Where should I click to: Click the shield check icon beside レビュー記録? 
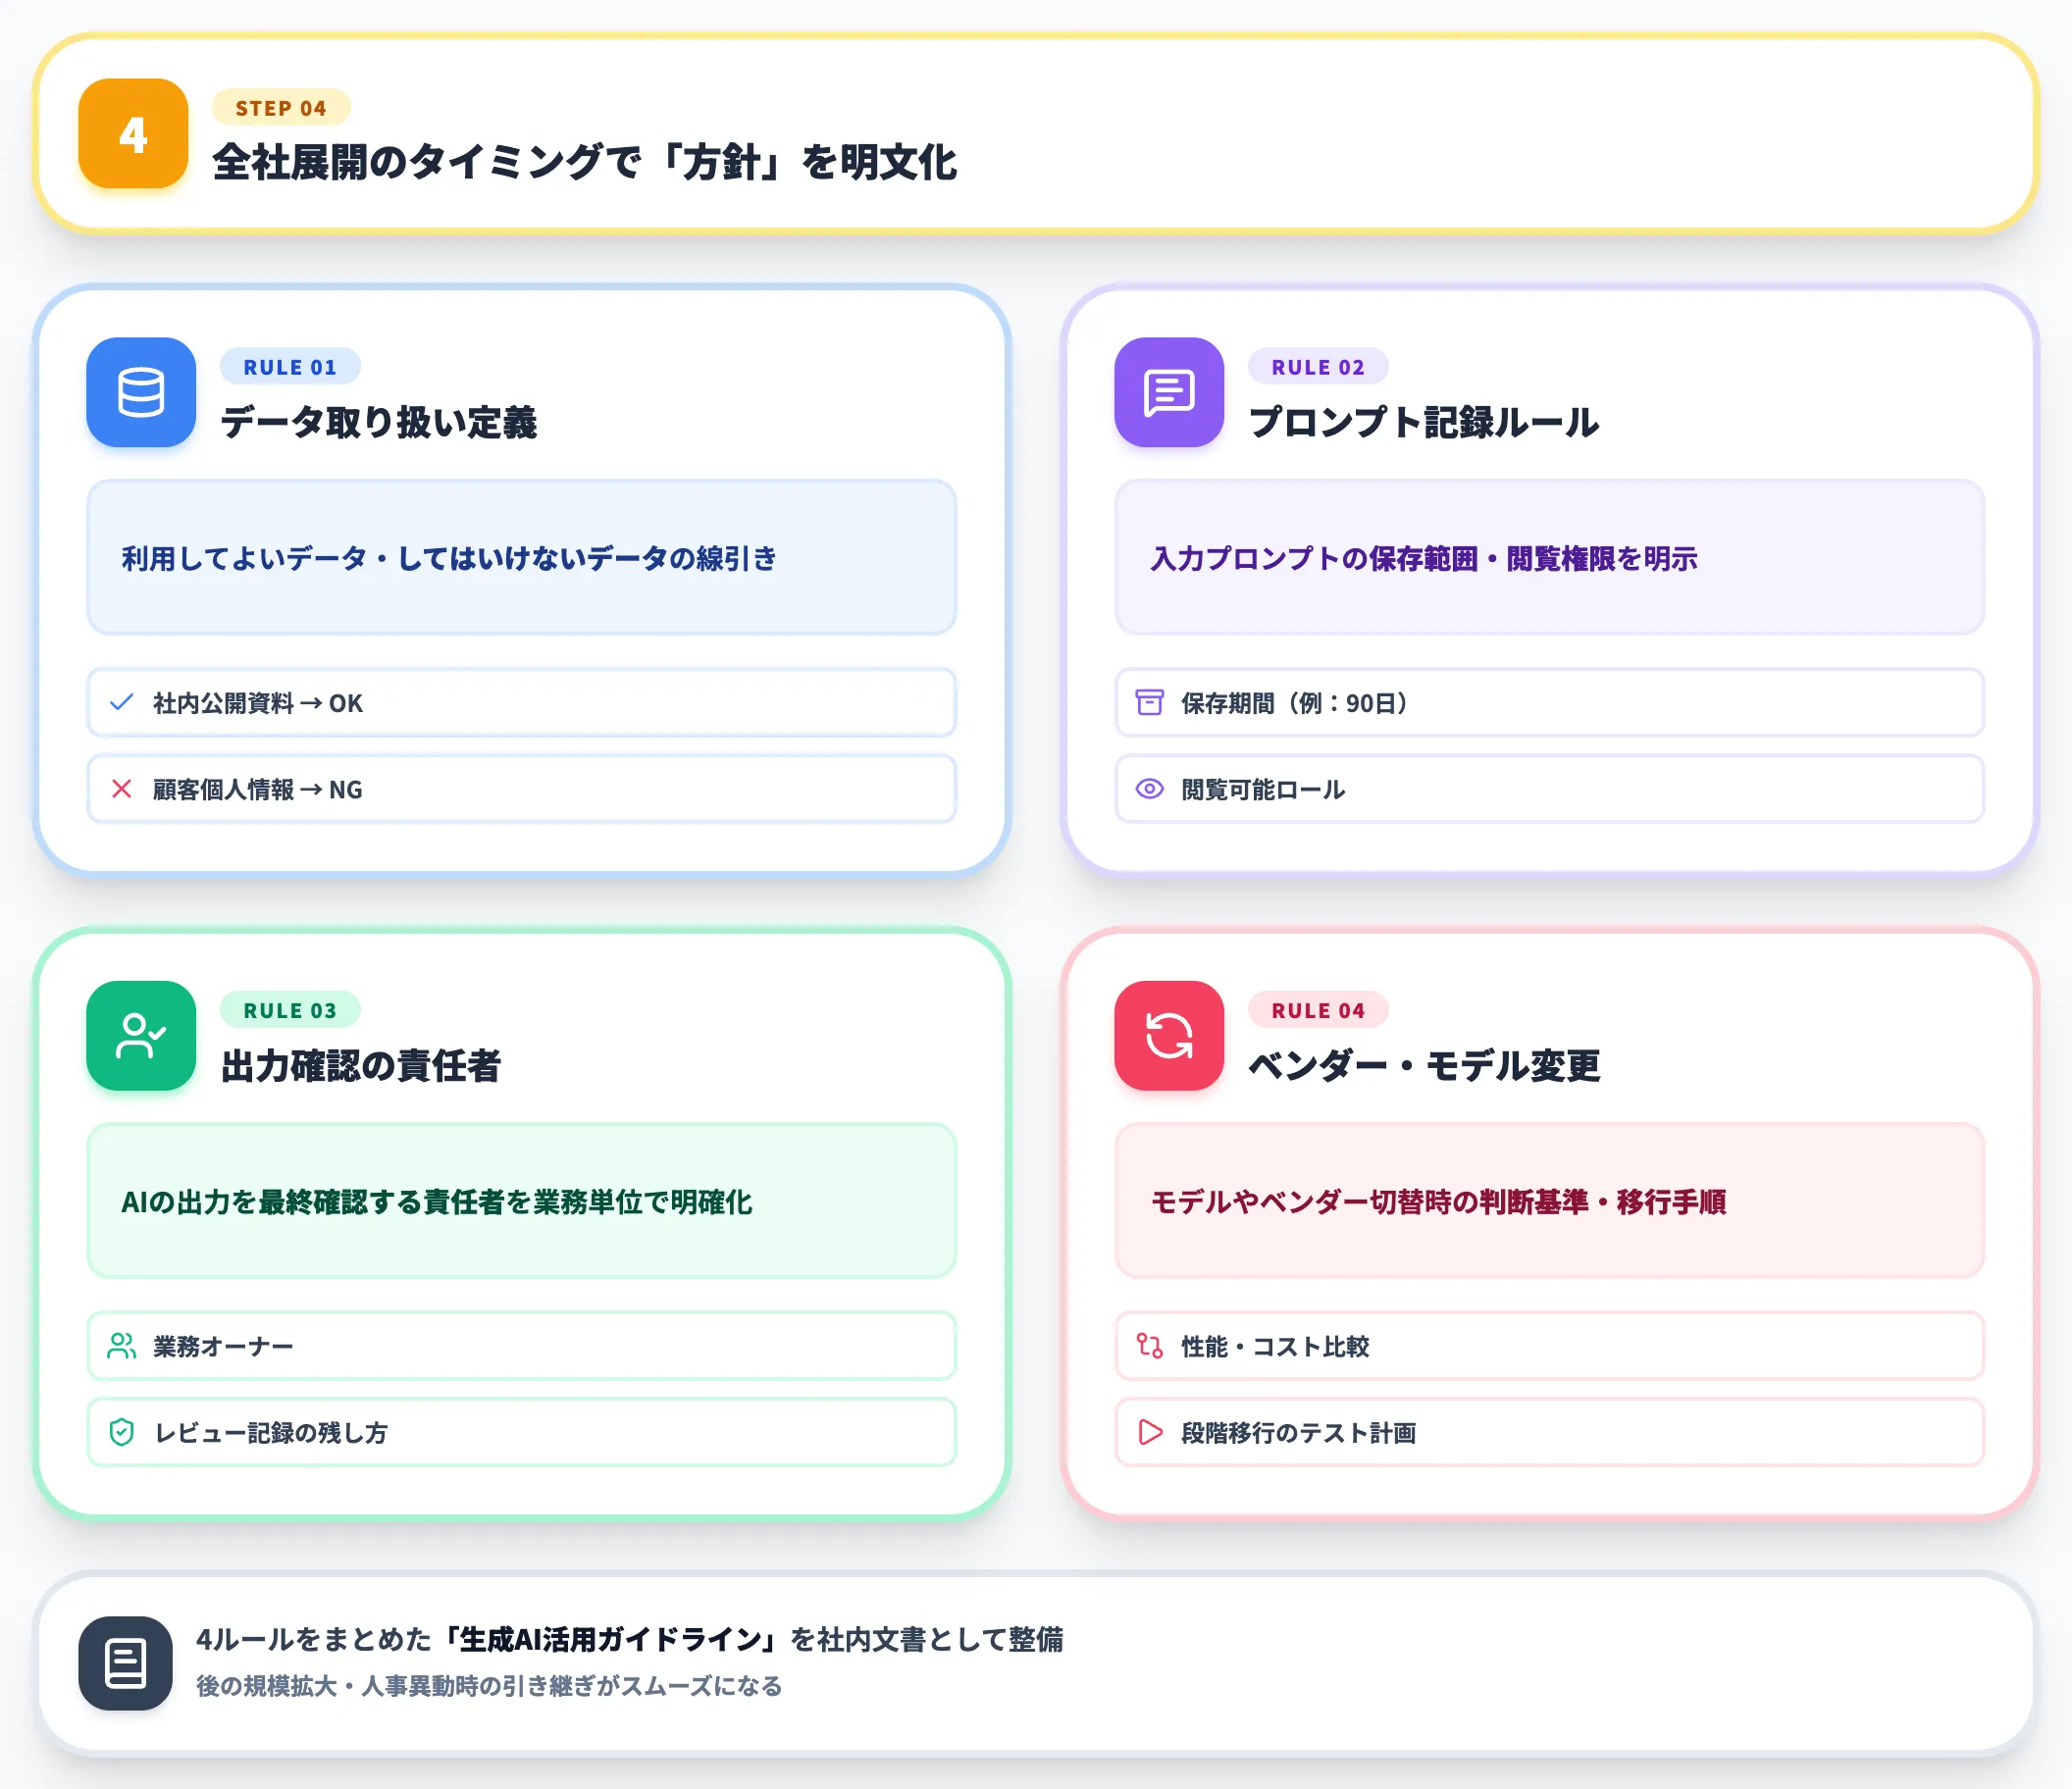[122, 1432]
